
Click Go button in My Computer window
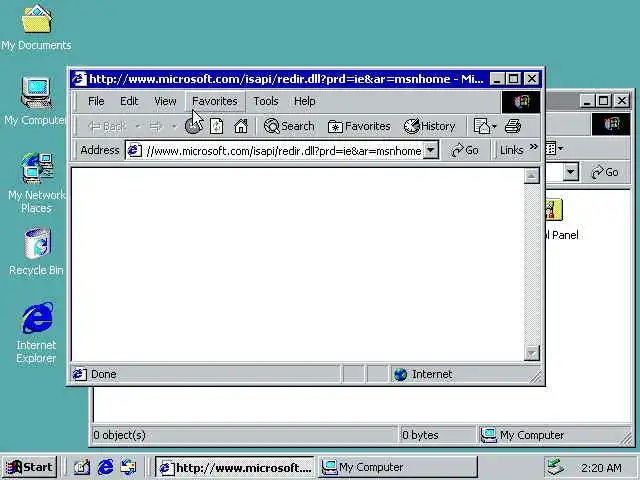click(x=605, y=172)
